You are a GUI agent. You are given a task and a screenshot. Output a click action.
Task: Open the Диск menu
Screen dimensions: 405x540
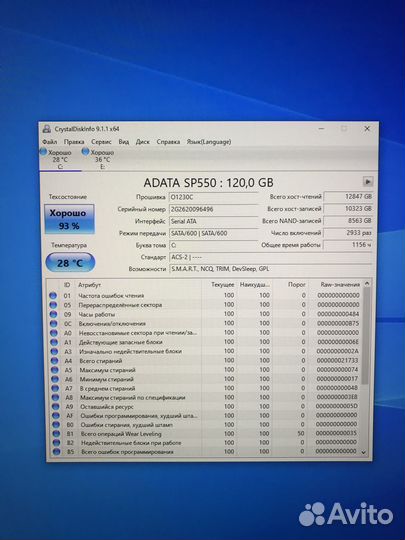pos(143,142)
